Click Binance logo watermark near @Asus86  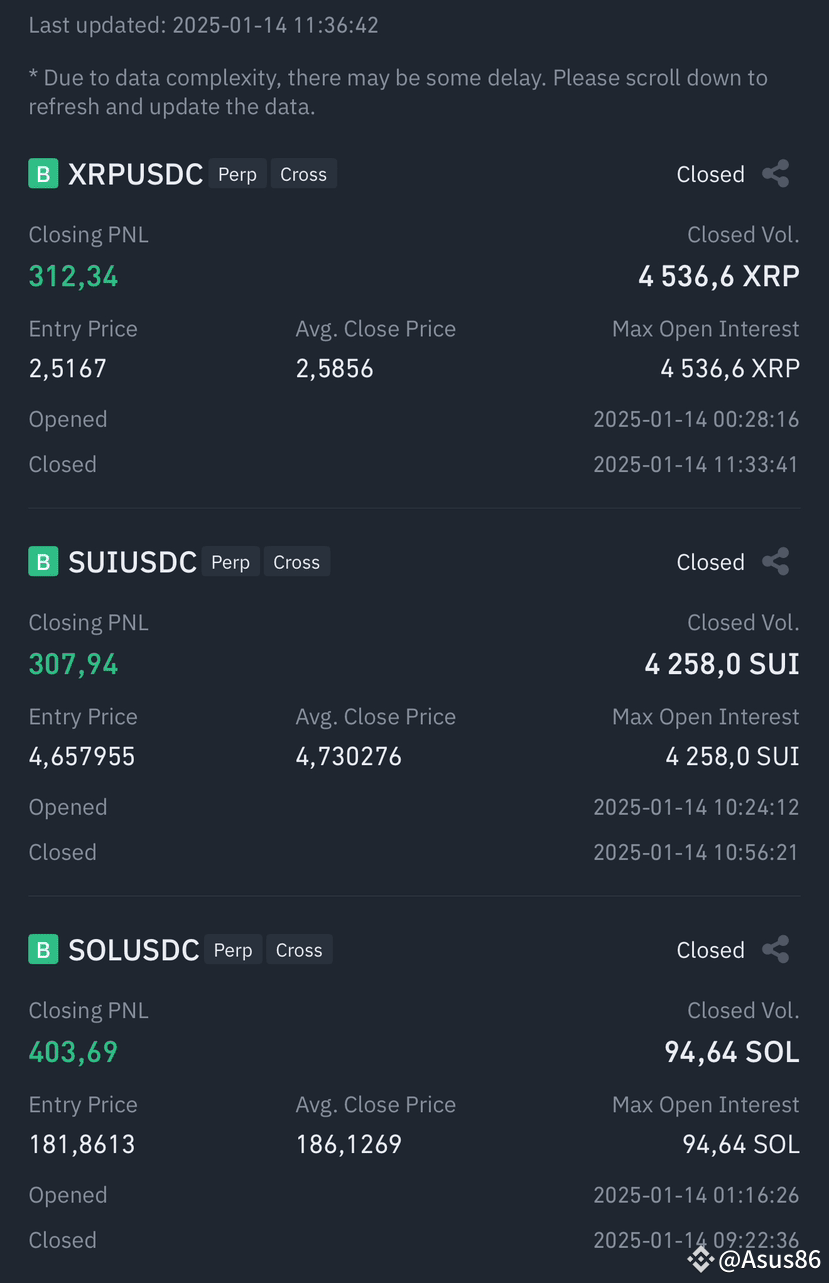700,1259
